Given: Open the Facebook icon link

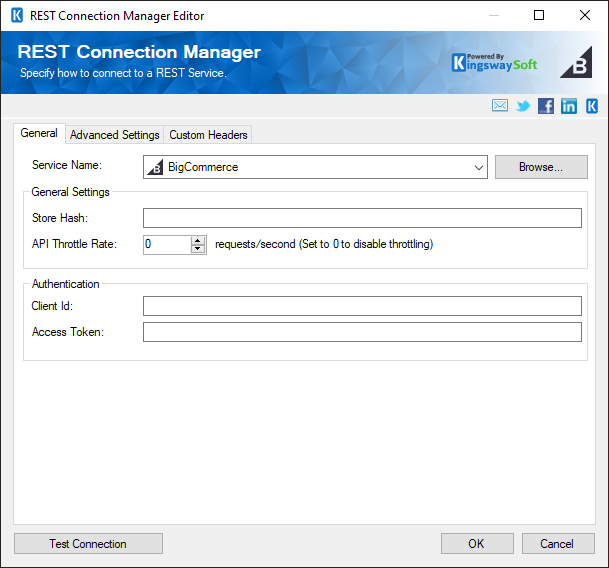Looking at the screenshot, I should [x=546, y=106].
